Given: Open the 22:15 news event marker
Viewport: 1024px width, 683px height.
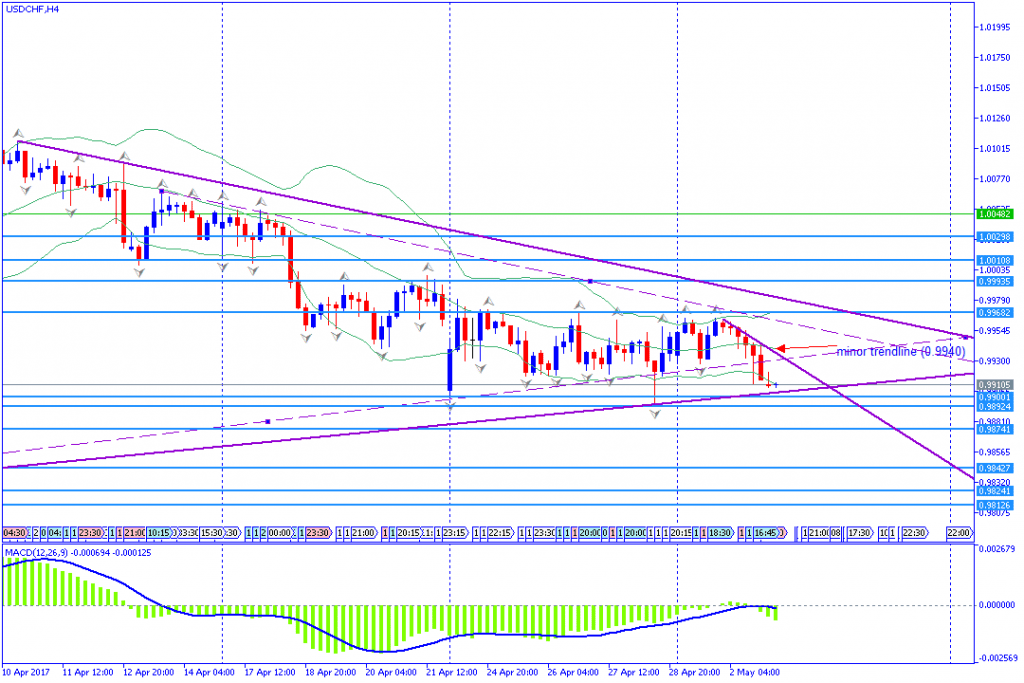Looking at the screenshot, I should [x=500, y=533].
